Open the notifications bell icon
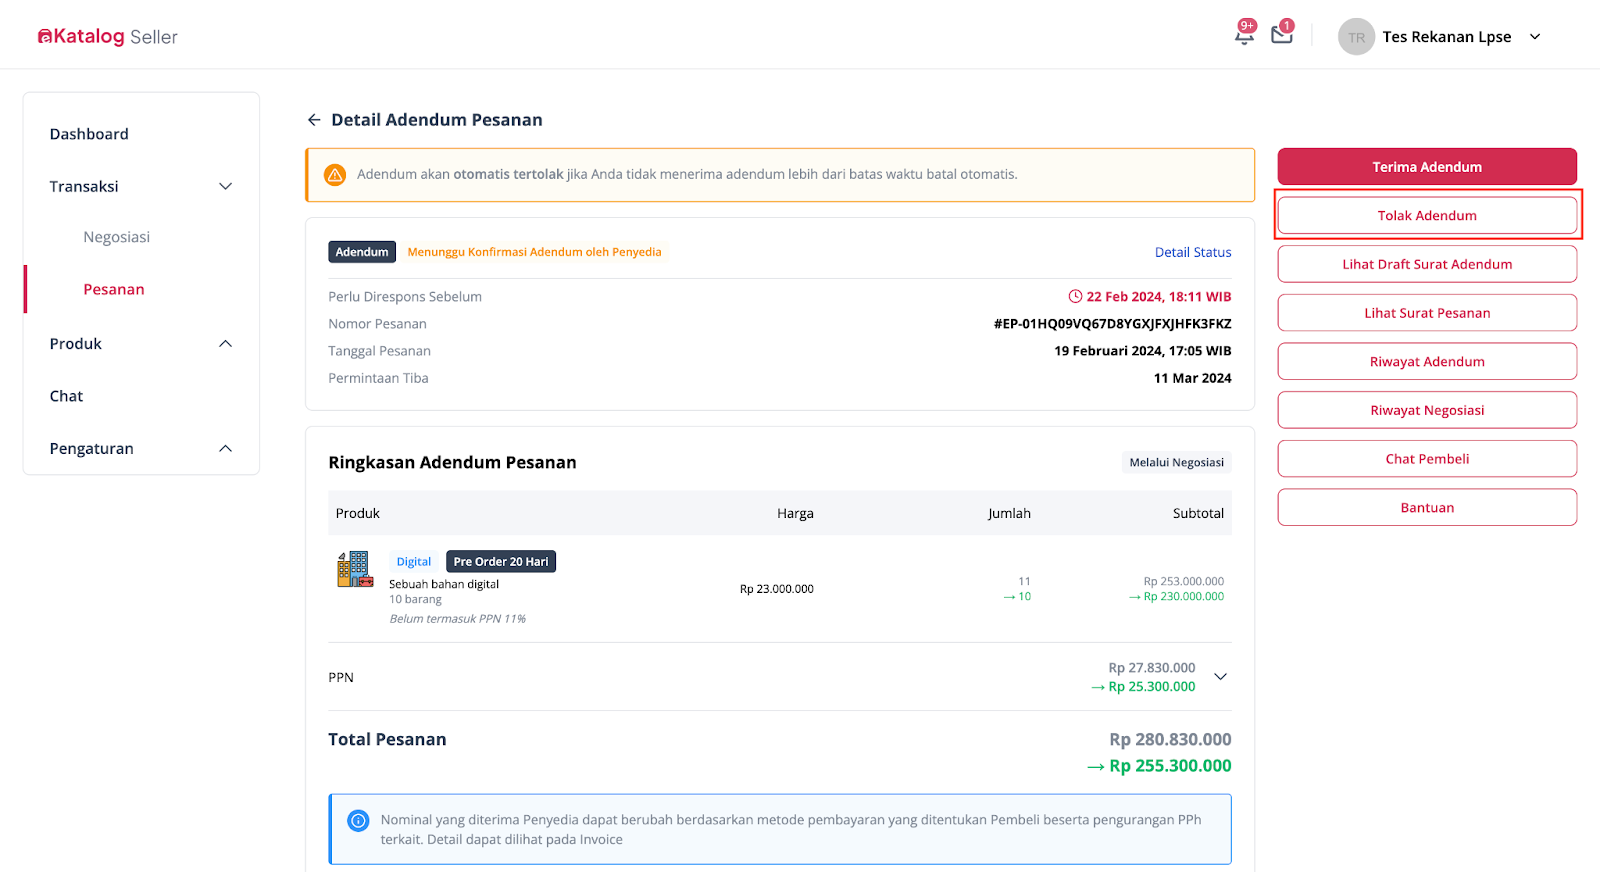Image resolution: width=1600 pixels, height=872 pixels. (1244, 36)
